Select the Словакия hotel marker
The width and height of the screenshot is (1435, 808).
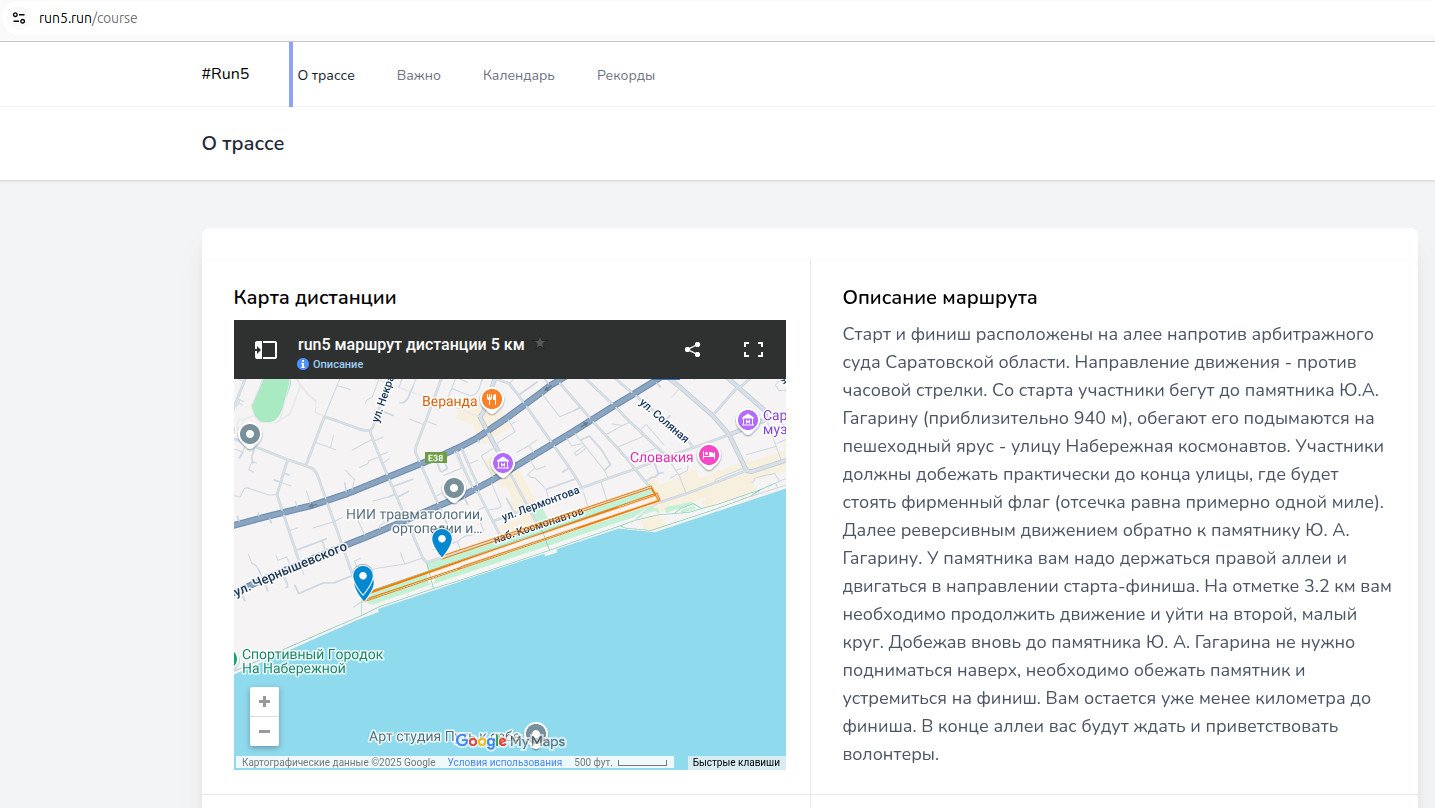point(709,456)
